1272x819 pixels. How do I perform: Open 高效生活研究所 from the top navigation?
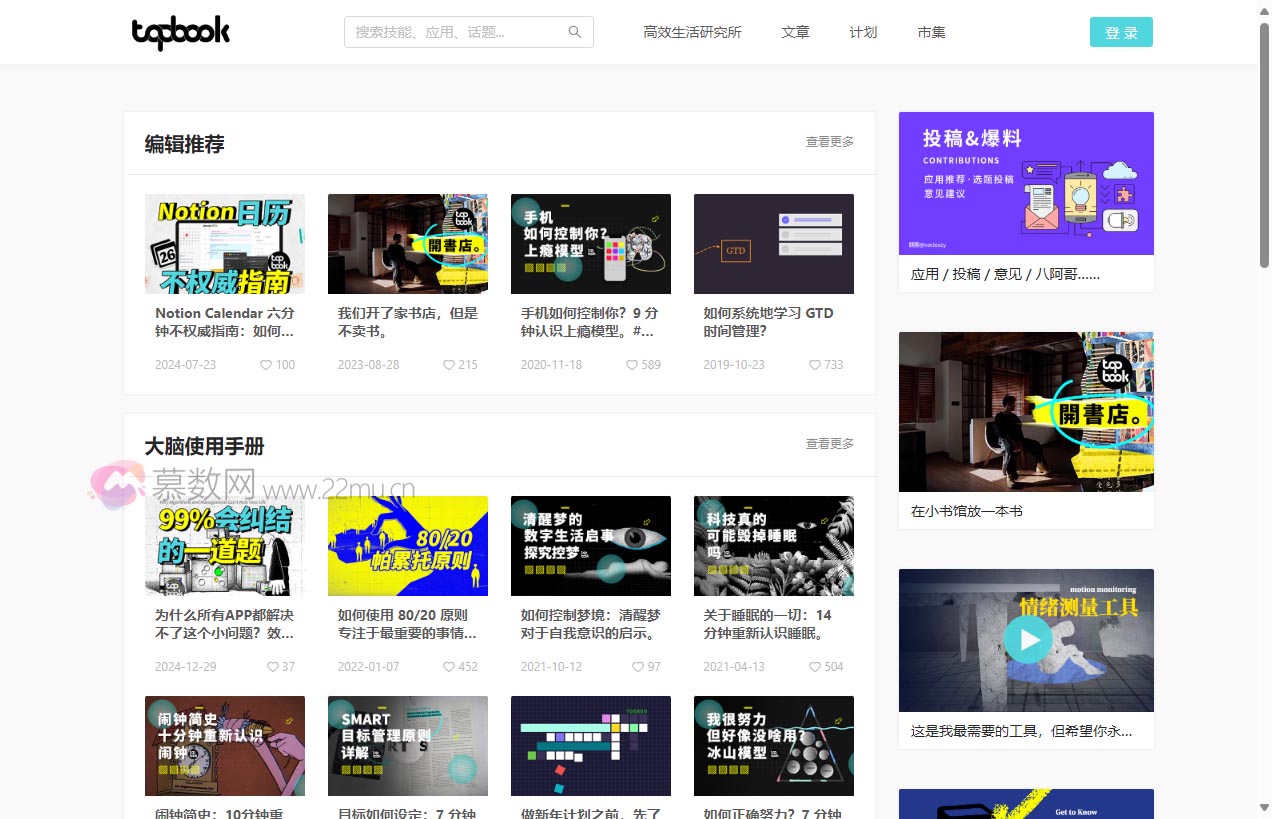point(692,32)
